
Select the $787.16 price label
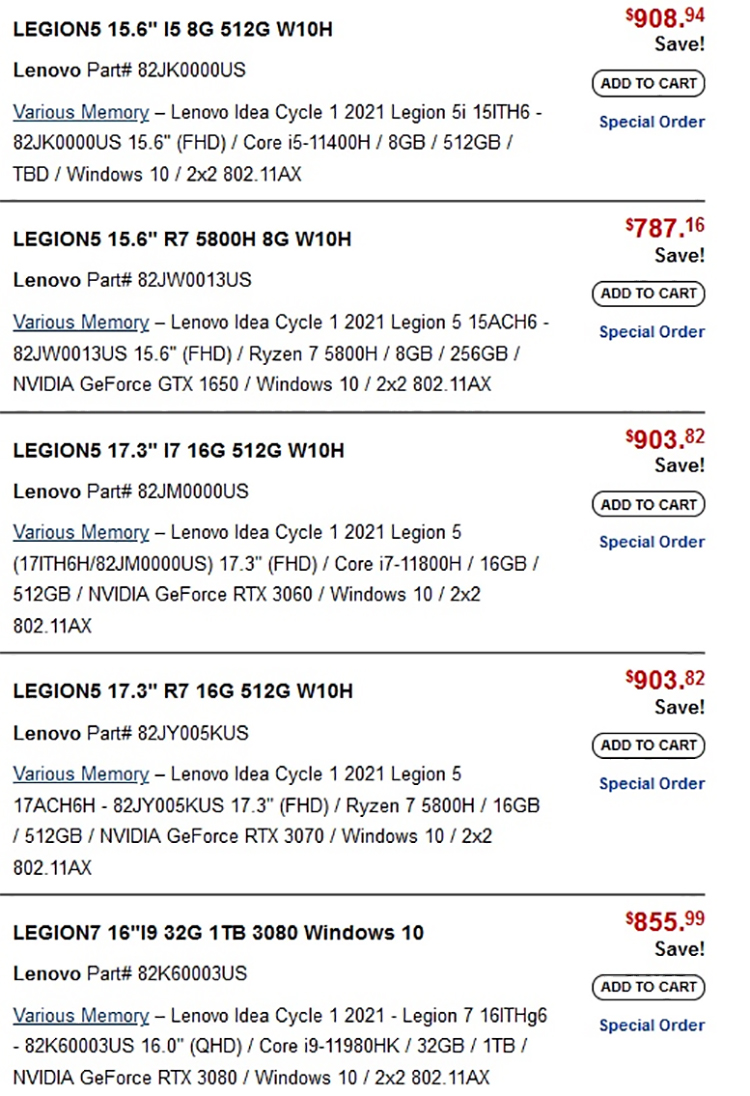point(665,228)
